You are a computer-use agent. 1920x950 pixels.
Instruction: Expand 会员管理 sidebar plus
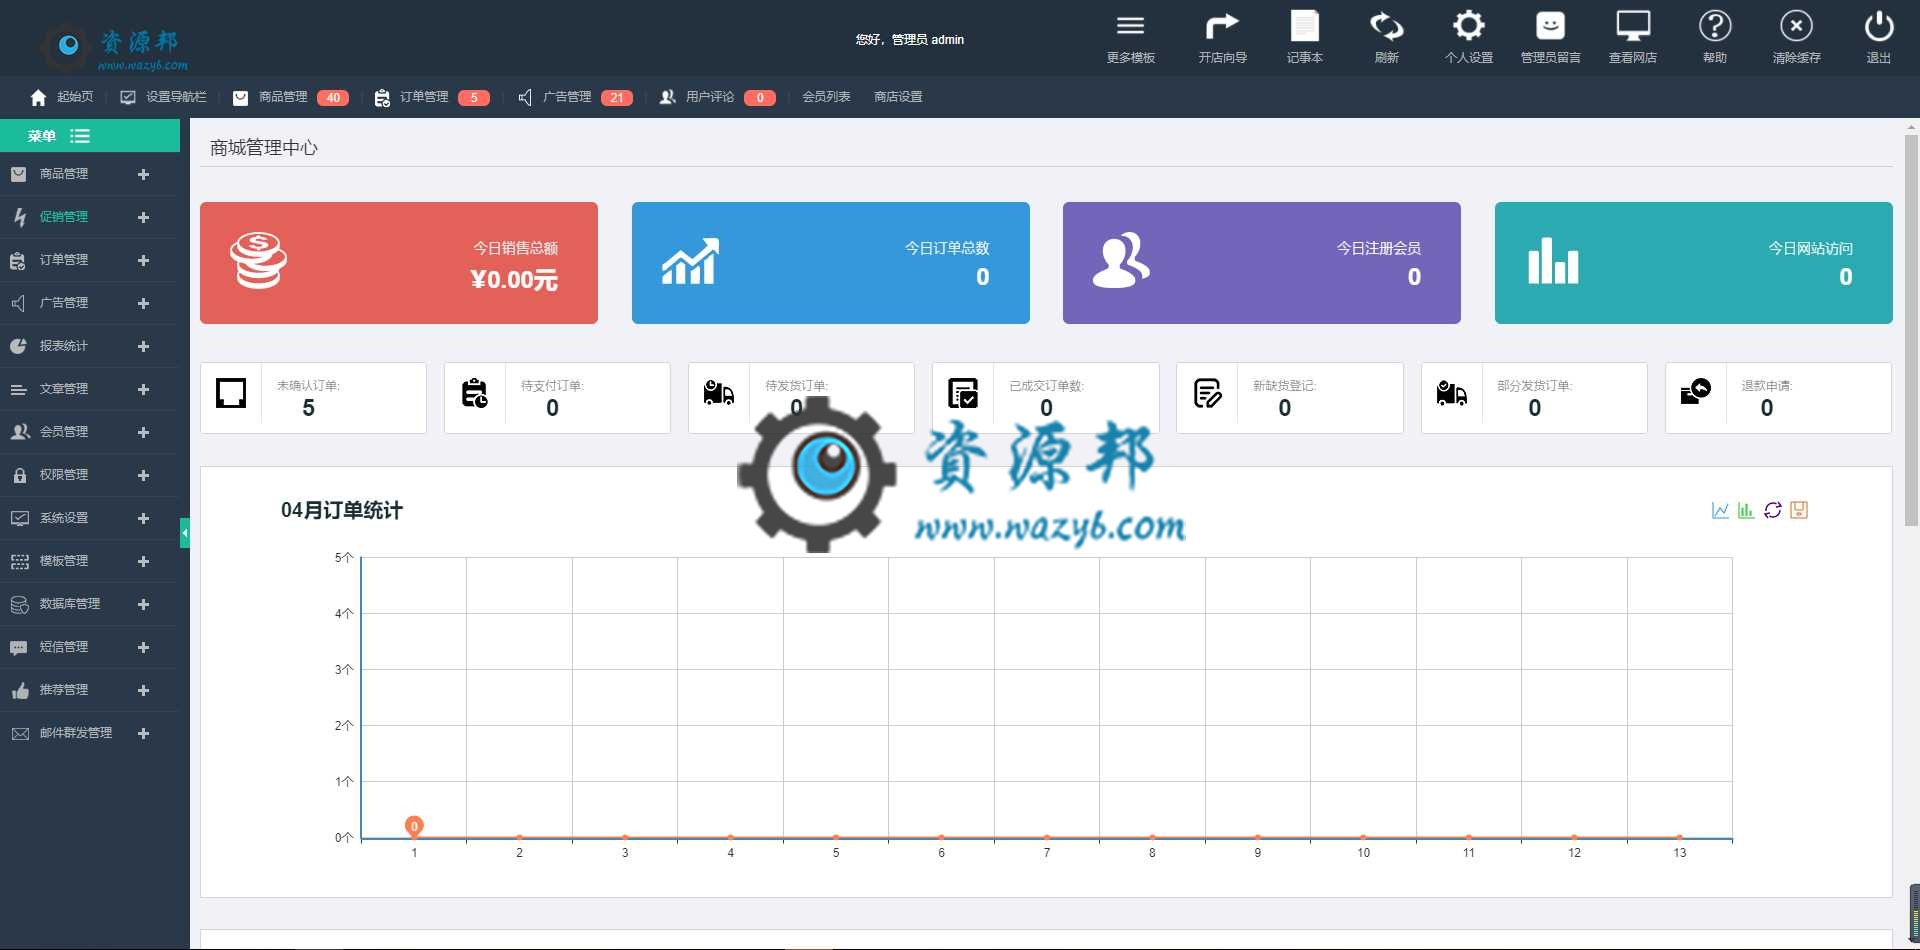click(x=143, y=432)
